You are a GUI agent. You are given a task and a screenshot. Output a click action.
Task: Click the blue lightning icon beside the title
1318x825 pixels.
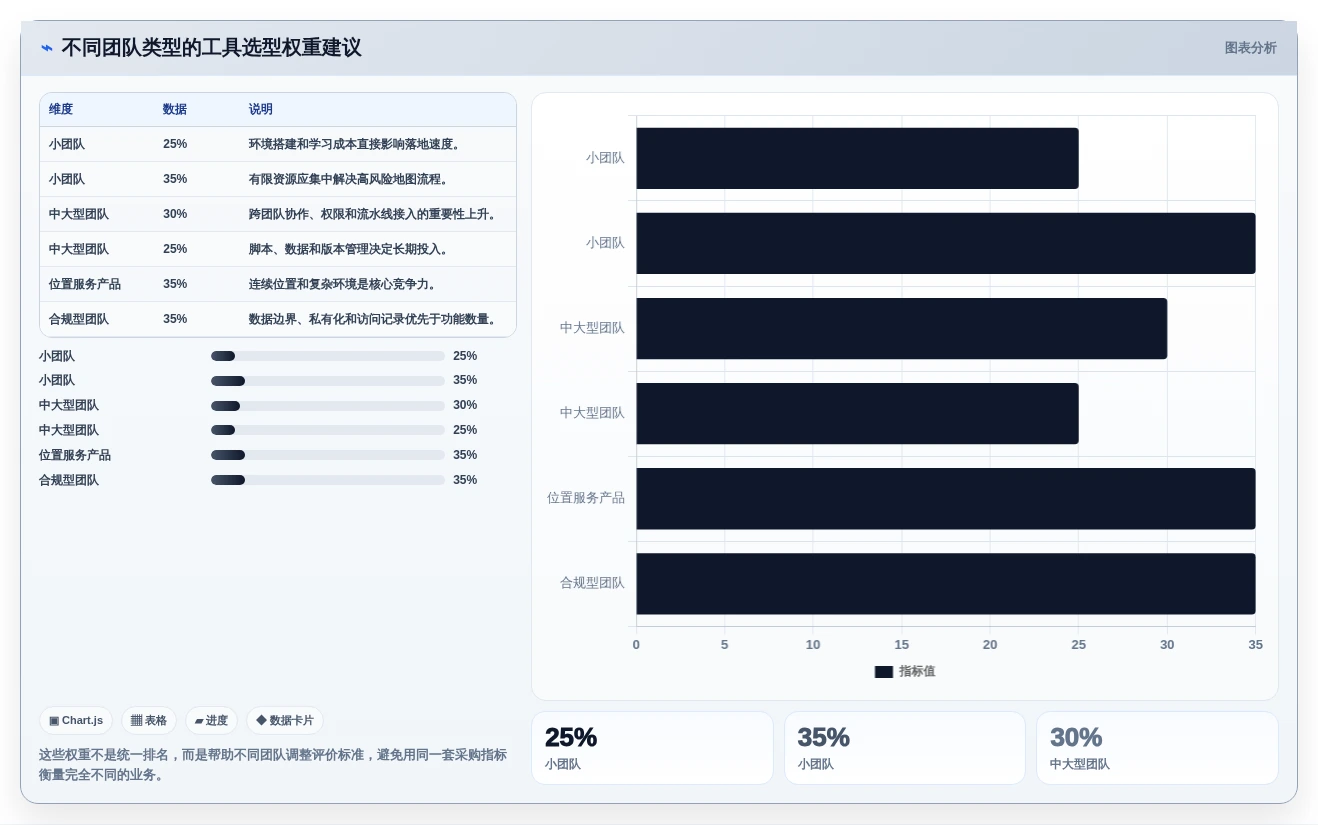click(x=47, y=48)
